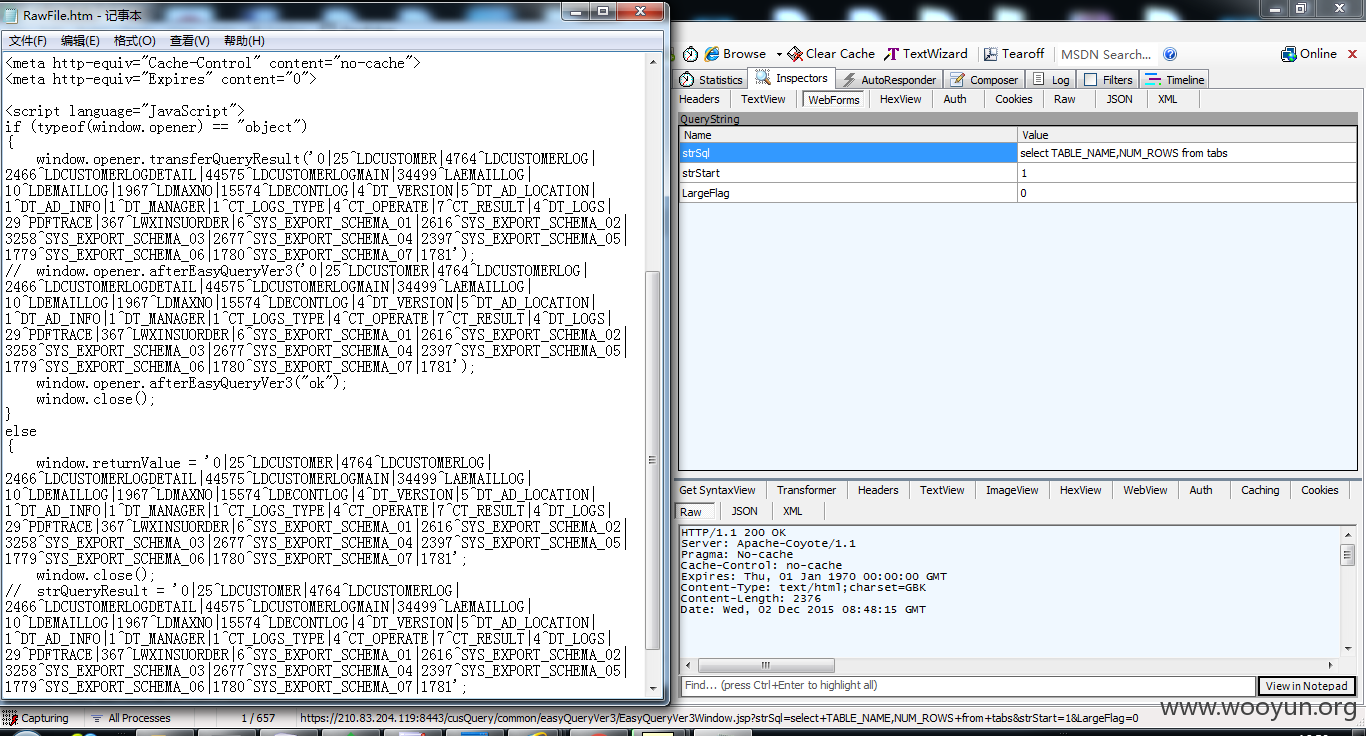Click the timer icon in Fiddler toolbar
Screen dimensions: 1366x736
tap(691, 54)
